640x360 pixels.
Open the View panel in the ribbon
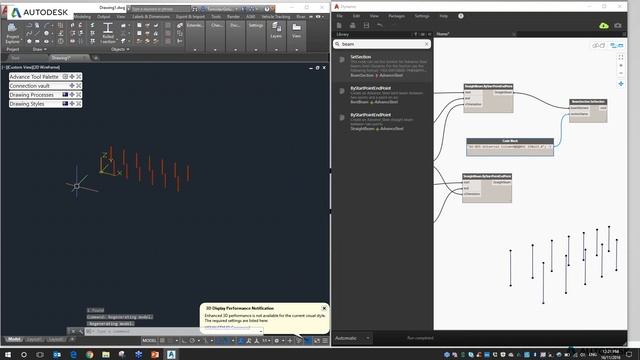click(x=296, y=30)
